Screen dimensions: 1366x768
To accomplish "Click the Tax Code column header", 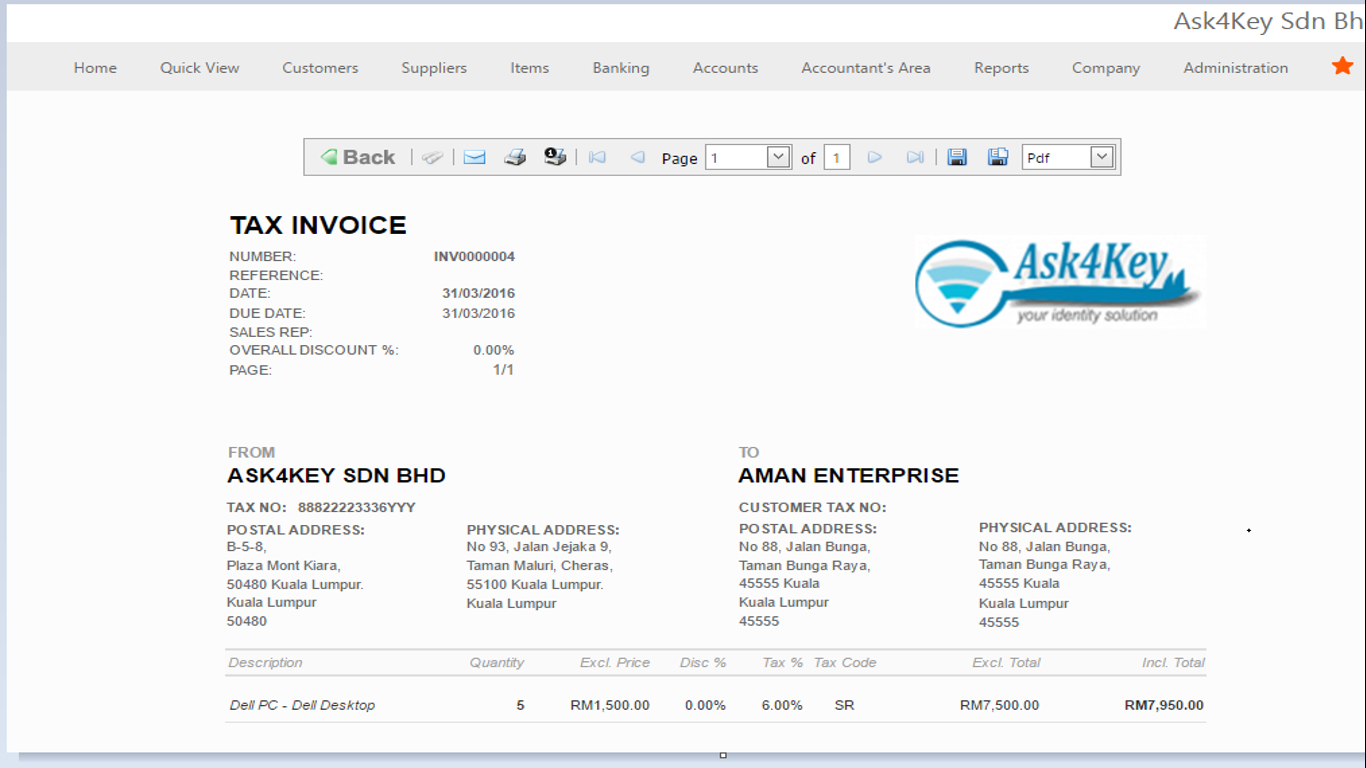I will (845, 662).
